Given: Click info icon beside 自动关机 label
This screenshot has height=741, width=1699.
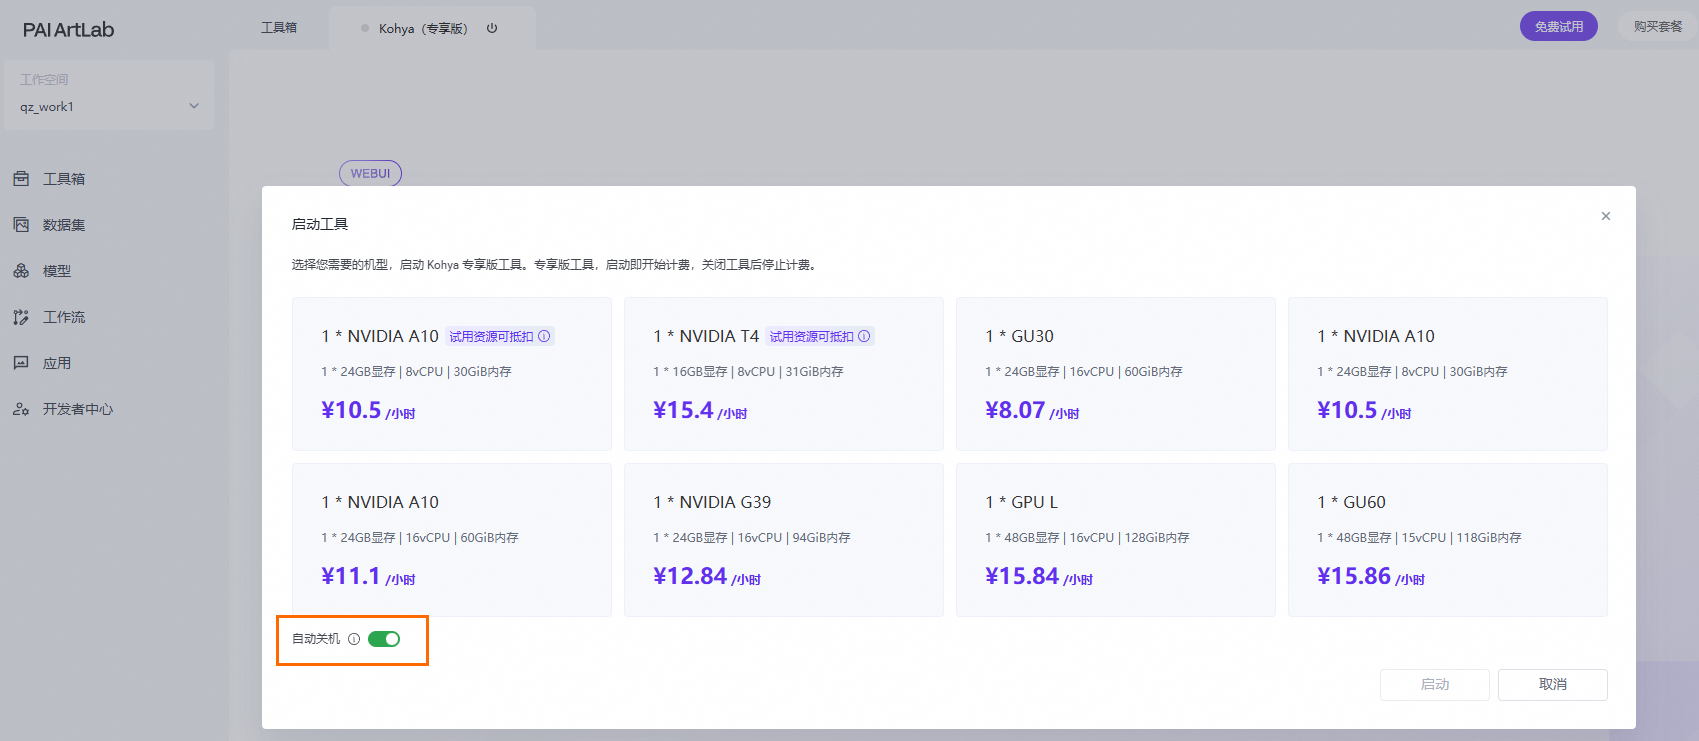Looking at the screenshot, I should point(354,639).
